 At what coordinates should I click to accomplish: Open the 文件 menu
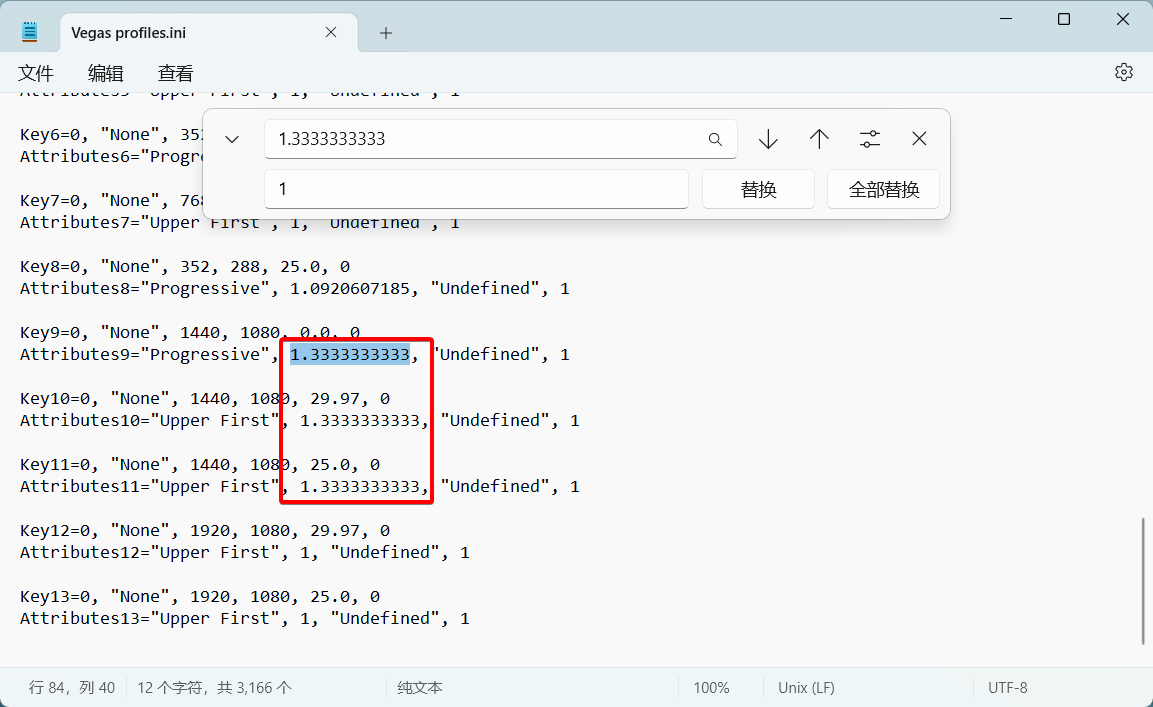coord(36,73)
